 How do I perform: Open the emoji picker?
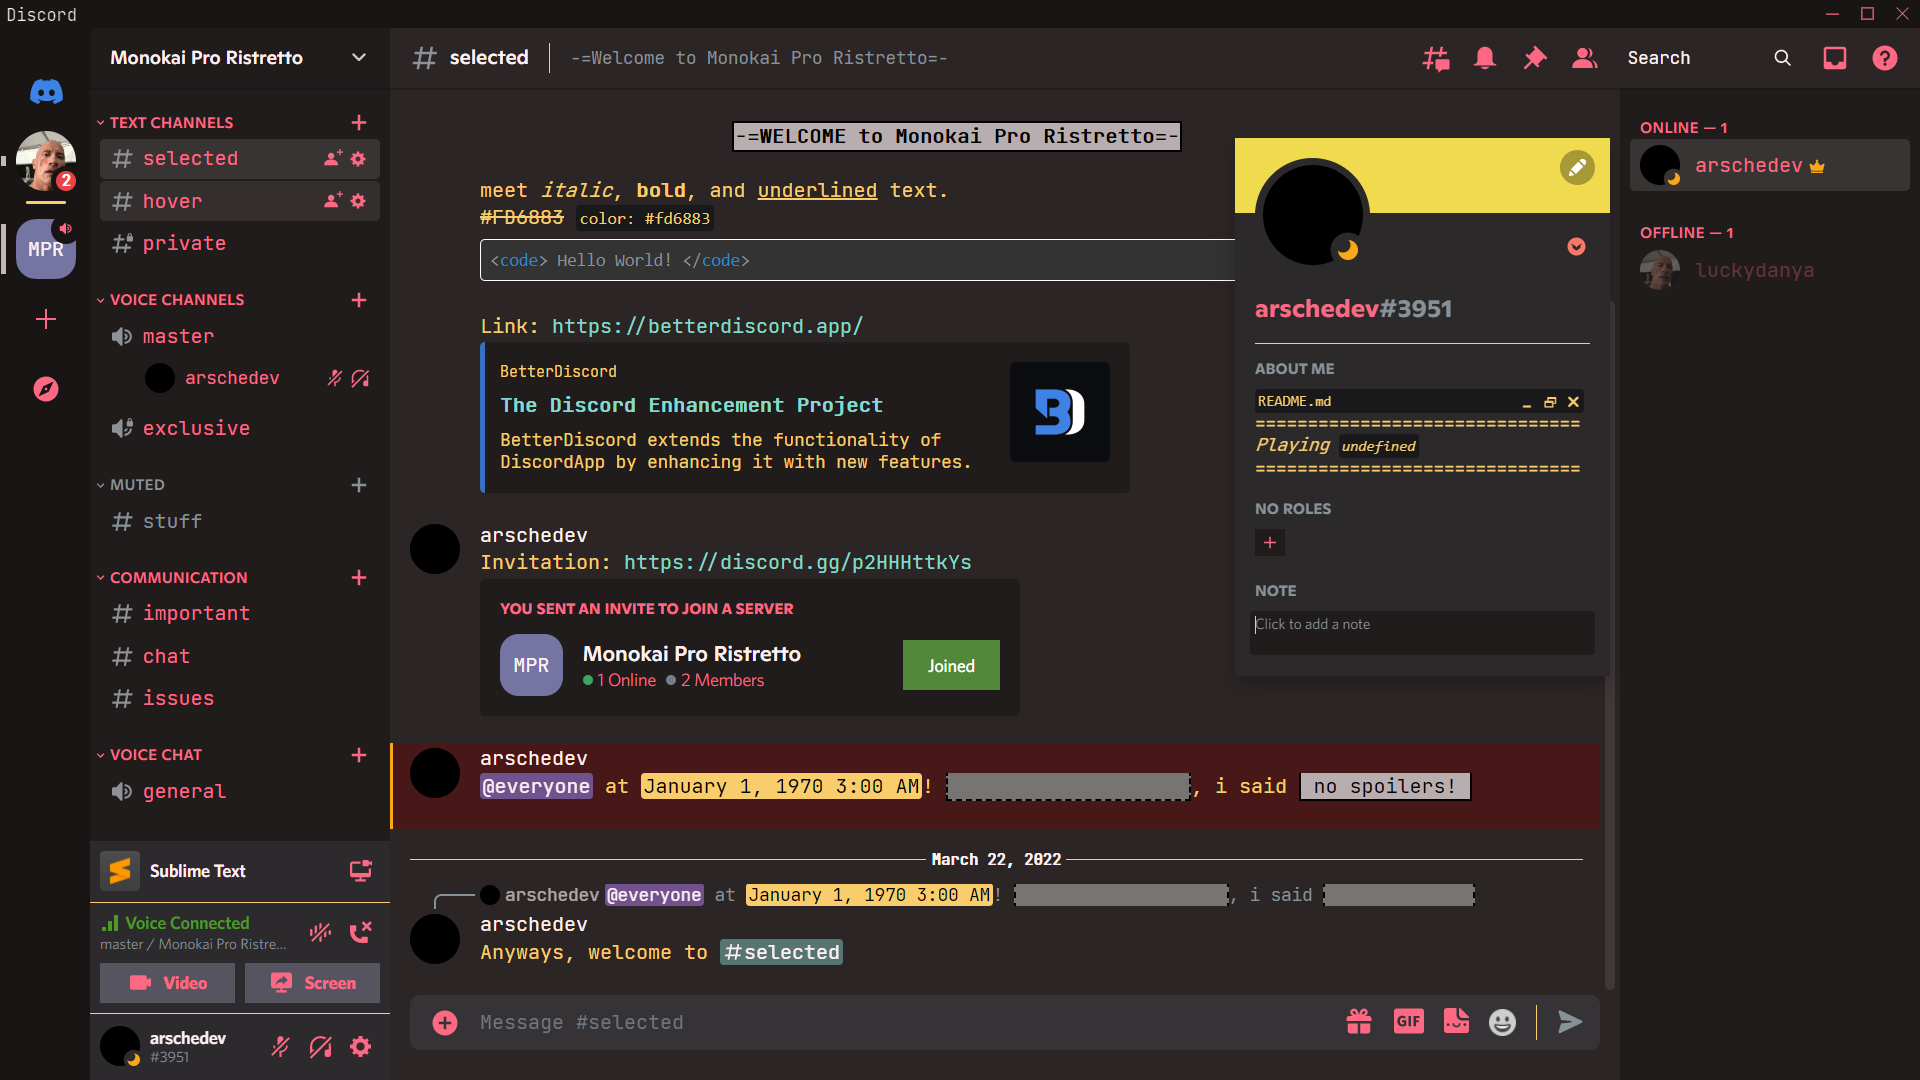[1502, 1021]
